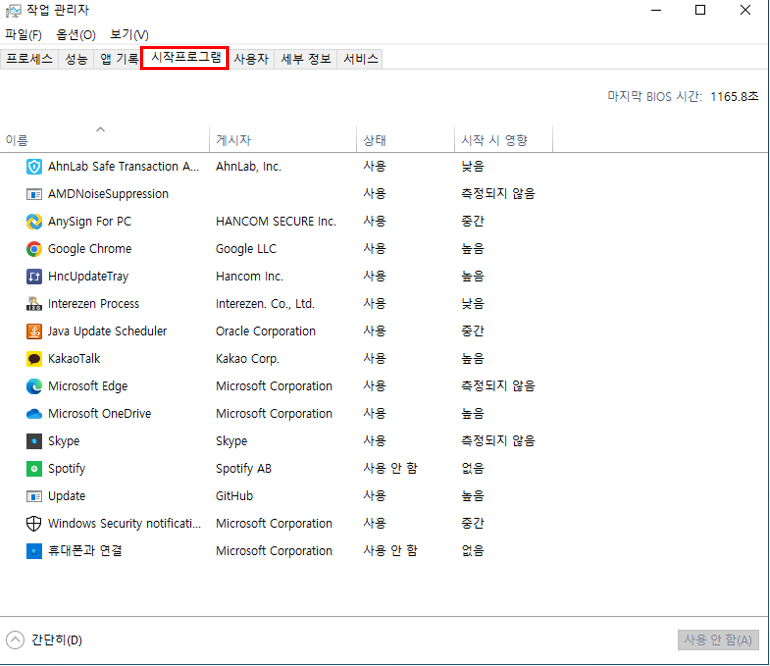Click the Spotify AB publisher cell
This screenshot has height=666, width=770.
pos(244,469)
